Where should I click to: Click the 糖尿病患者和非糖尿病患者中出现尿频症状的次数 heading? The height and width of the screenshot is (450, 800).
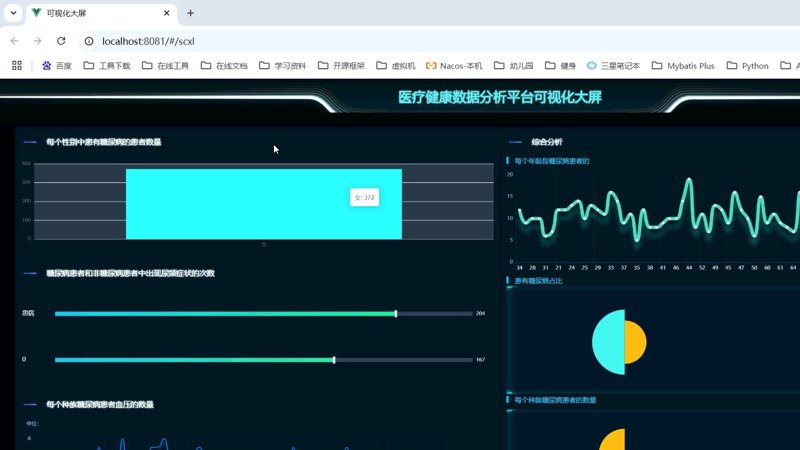click(x=130, y=273)
